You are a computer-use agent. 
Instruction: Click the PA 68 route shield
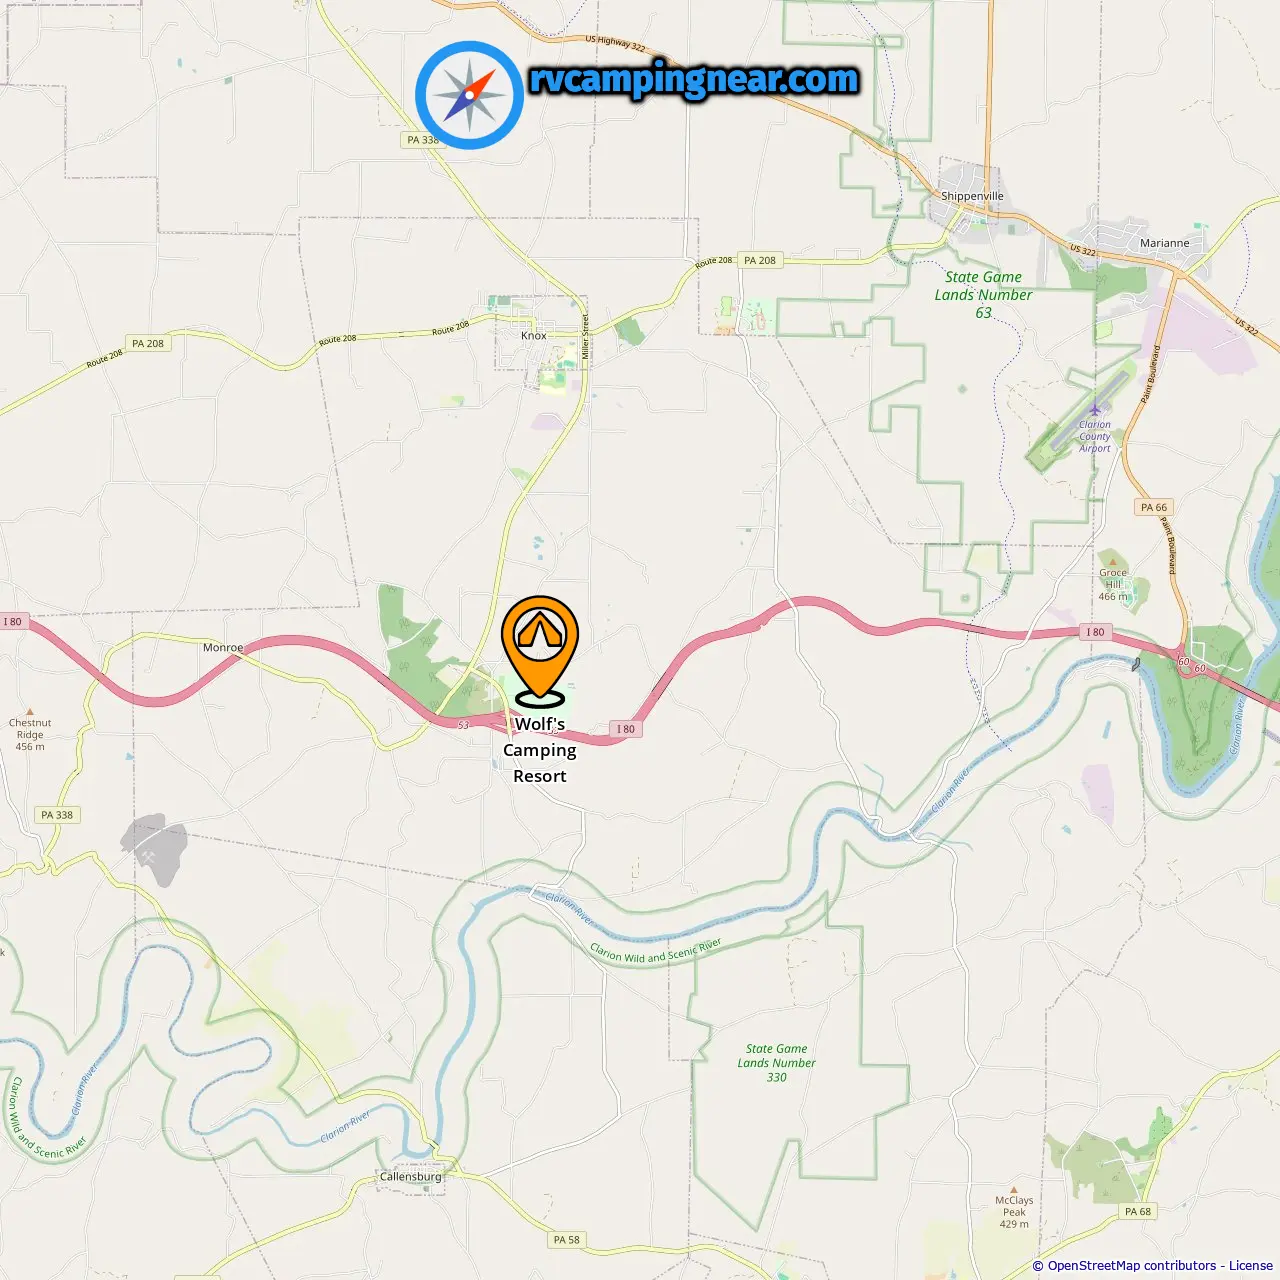click(x=1138, y=1211)
